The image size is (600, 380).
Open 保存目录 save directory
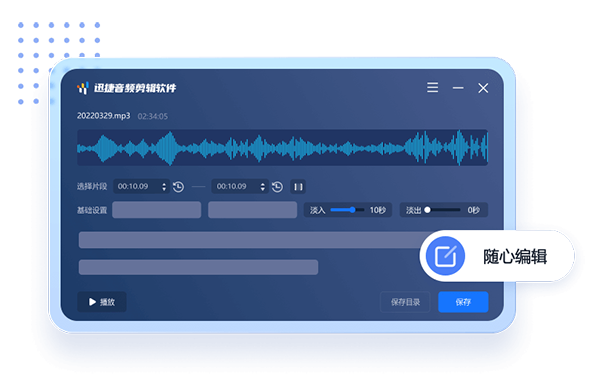tap(405, 302)
